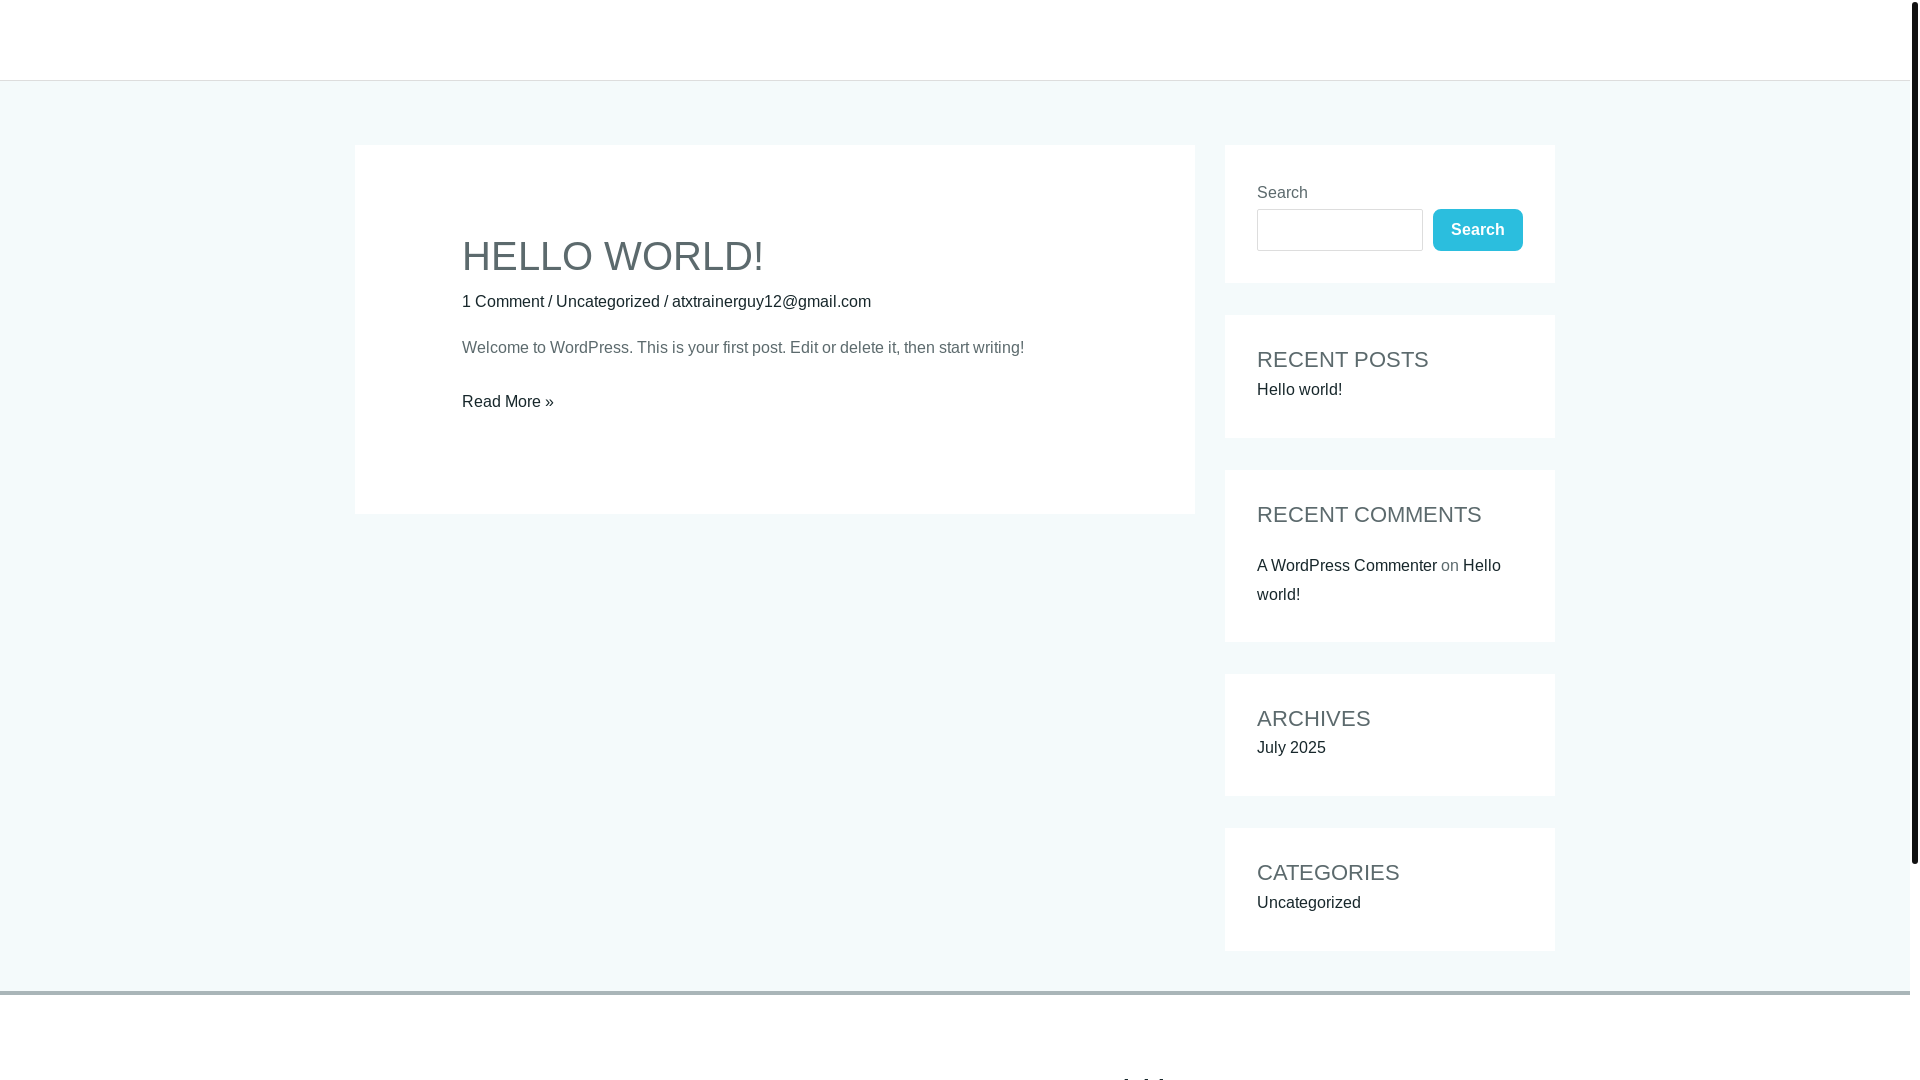Click the blue Search button
1920x1080 pixels.
[x=1477, y=230]
